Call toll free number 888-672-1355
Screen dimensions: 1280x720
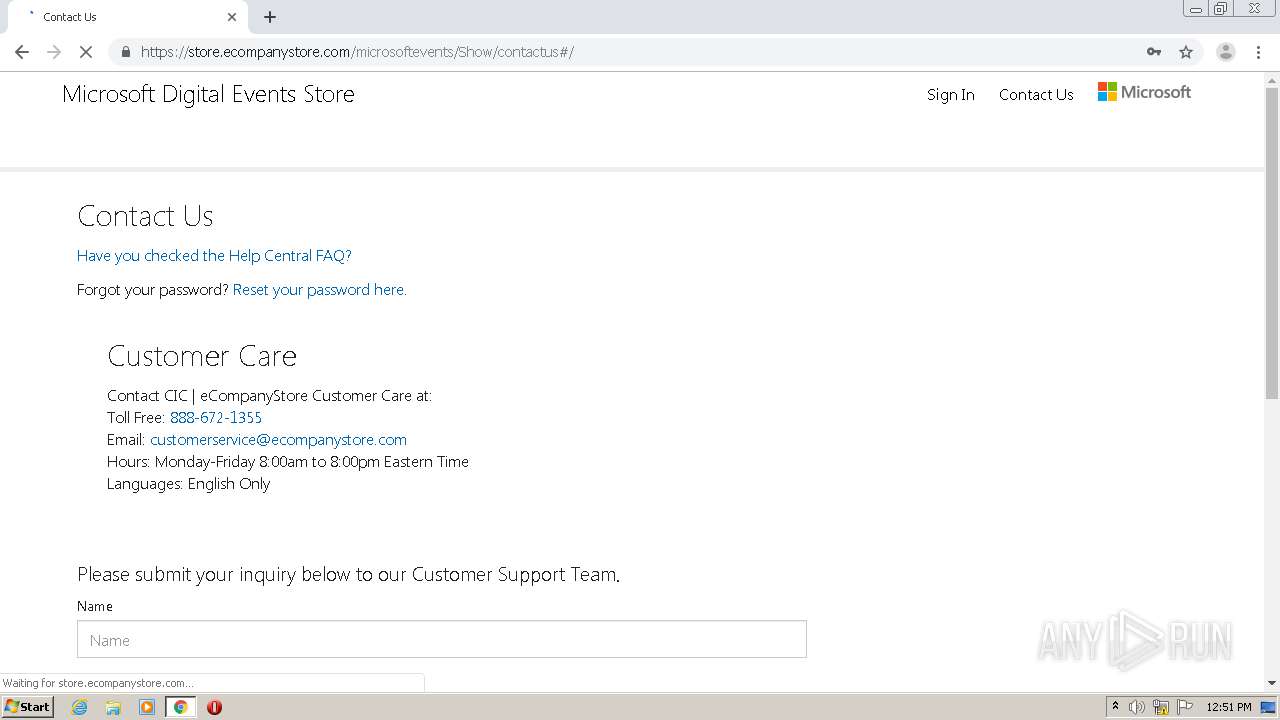click(x=216, y=418)
